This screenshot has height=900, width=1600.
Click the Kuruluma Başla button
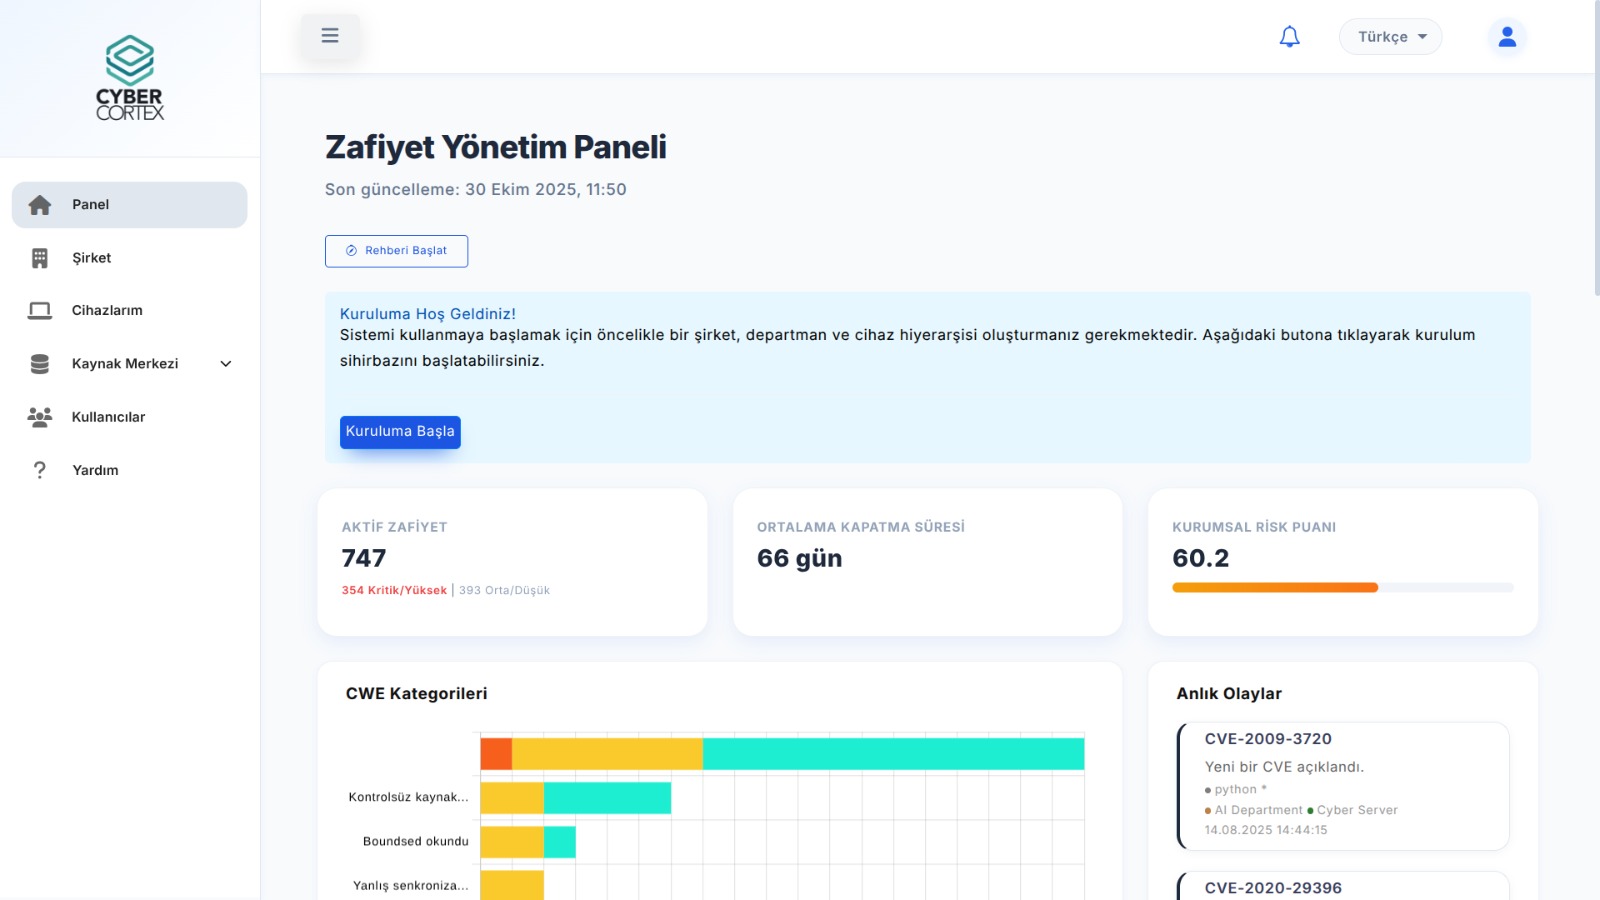click(x=400, y=431)
